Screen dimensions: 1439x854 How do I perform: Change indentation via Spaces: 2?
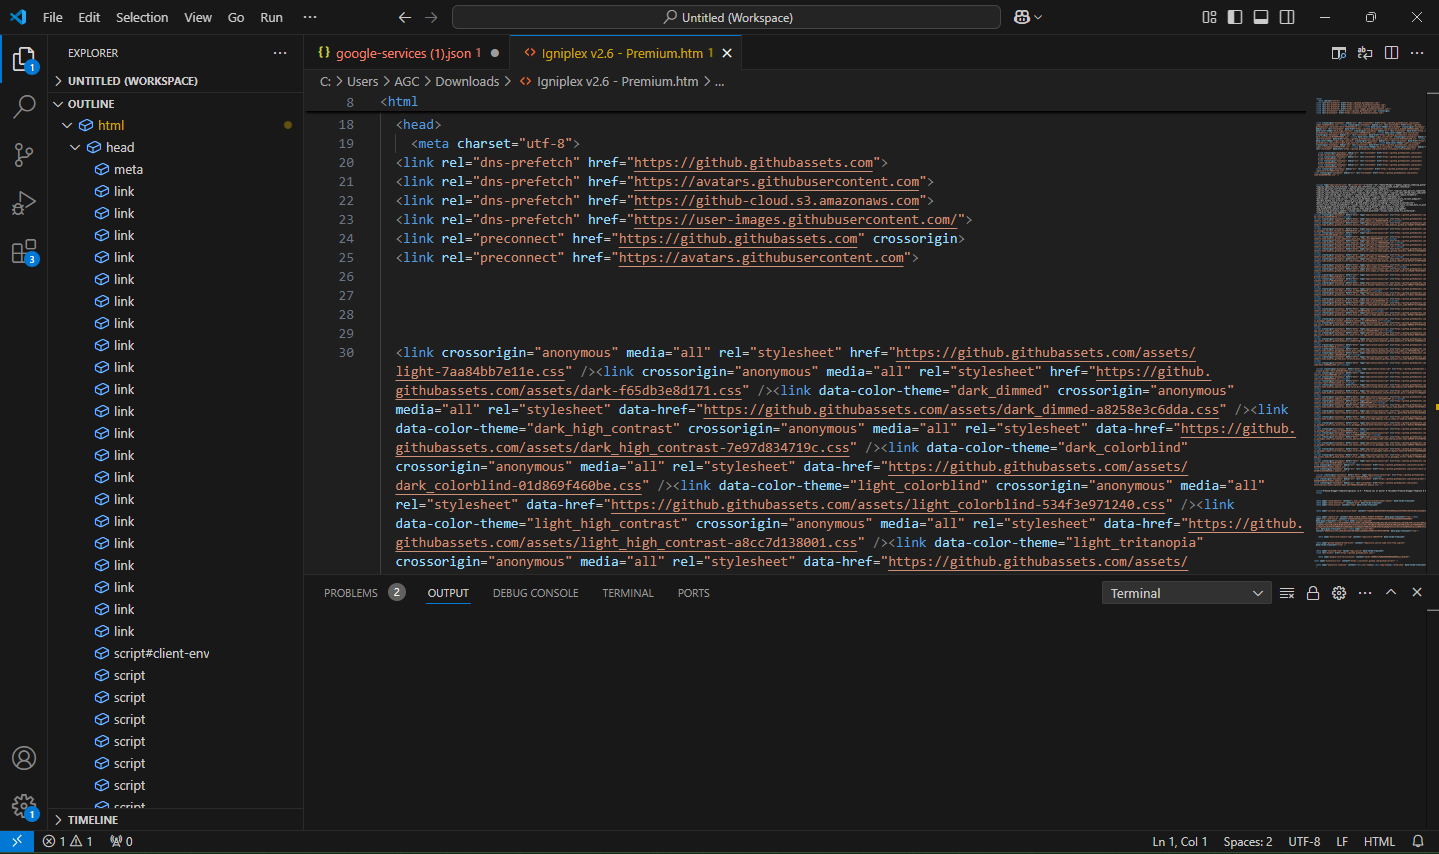1247,842
